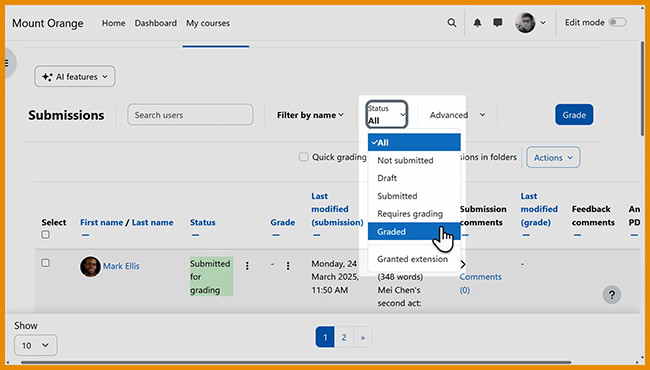Click the next page arrow

363,337
